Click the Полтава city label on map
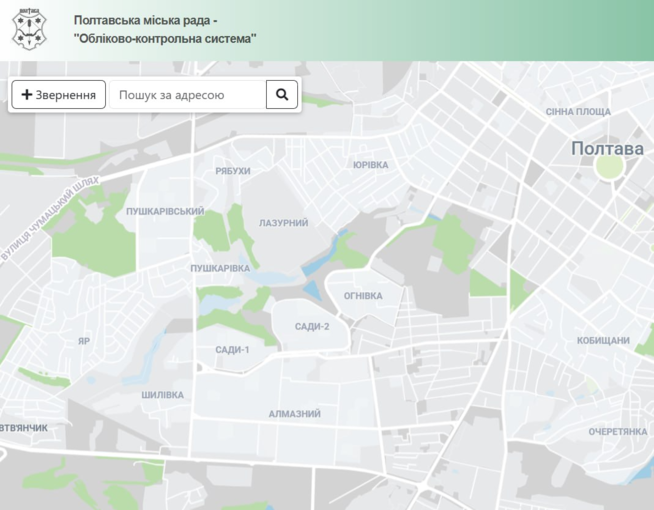Viewport: 654px width, 510px height. coord(607,148)
